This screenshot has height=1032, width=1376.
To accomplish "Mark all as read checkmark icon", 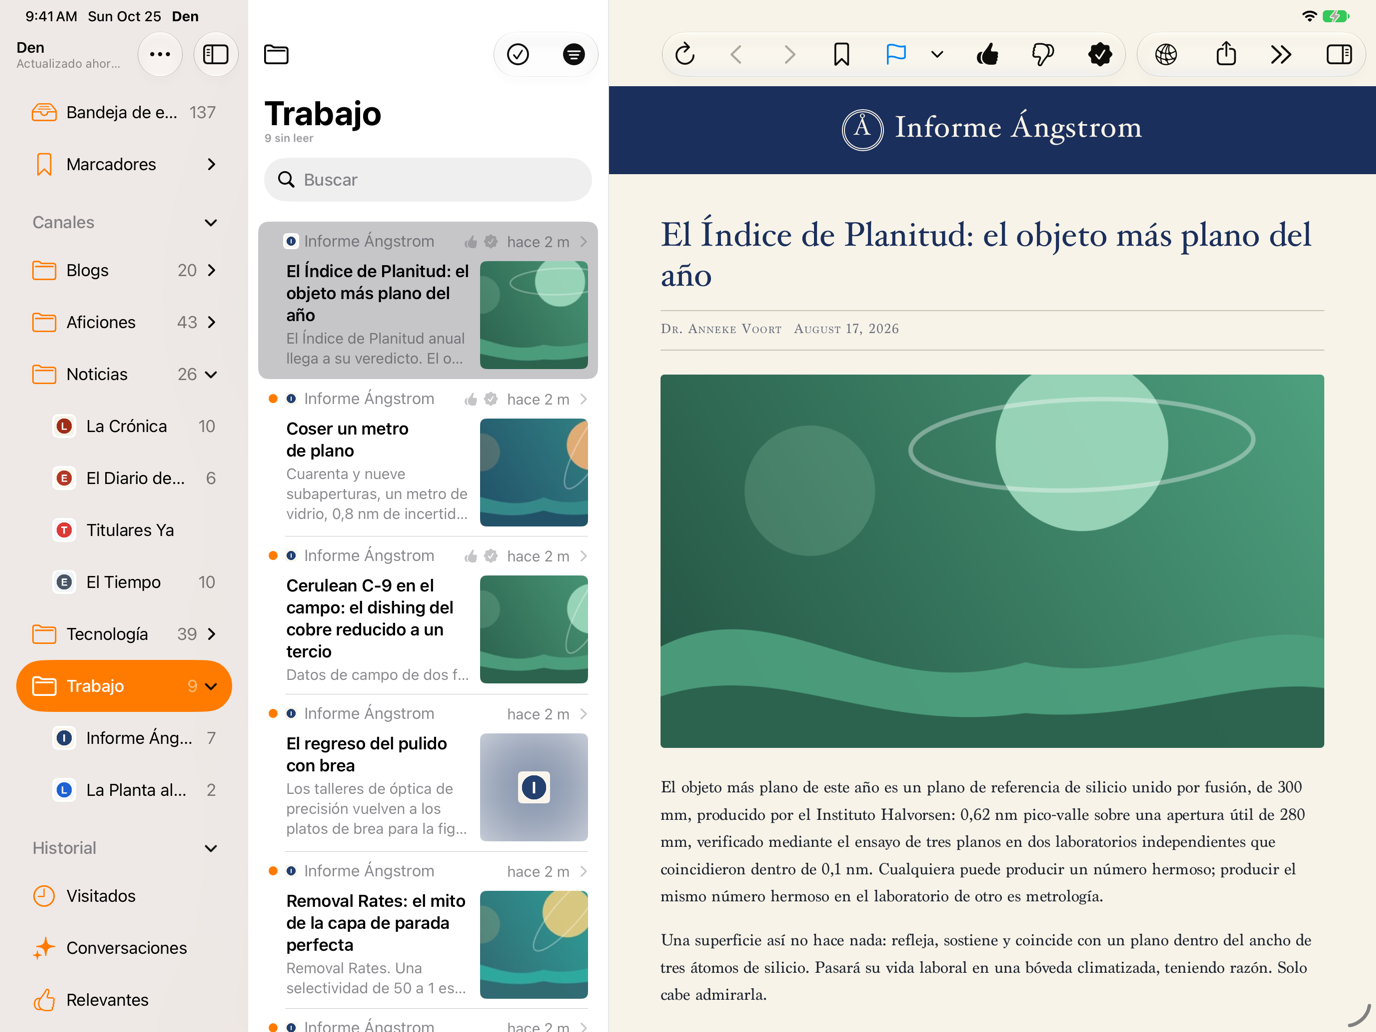I will (518, 54).
